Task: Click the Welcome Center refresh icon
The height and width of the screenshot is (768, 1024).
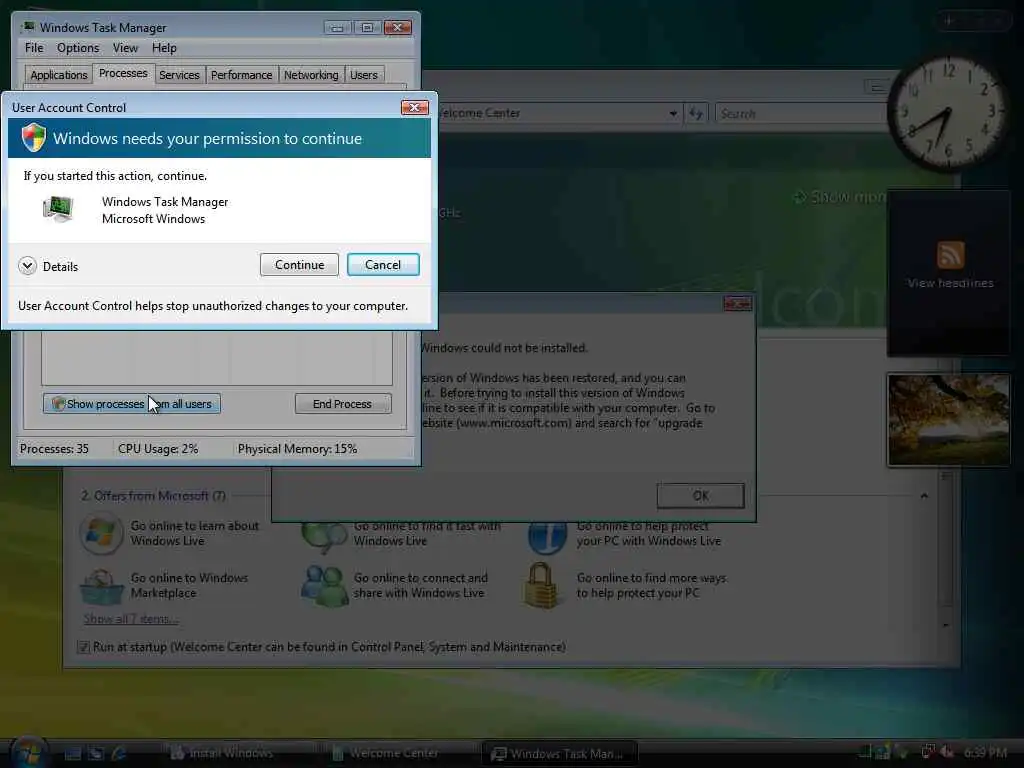Action: coord(696,114)
